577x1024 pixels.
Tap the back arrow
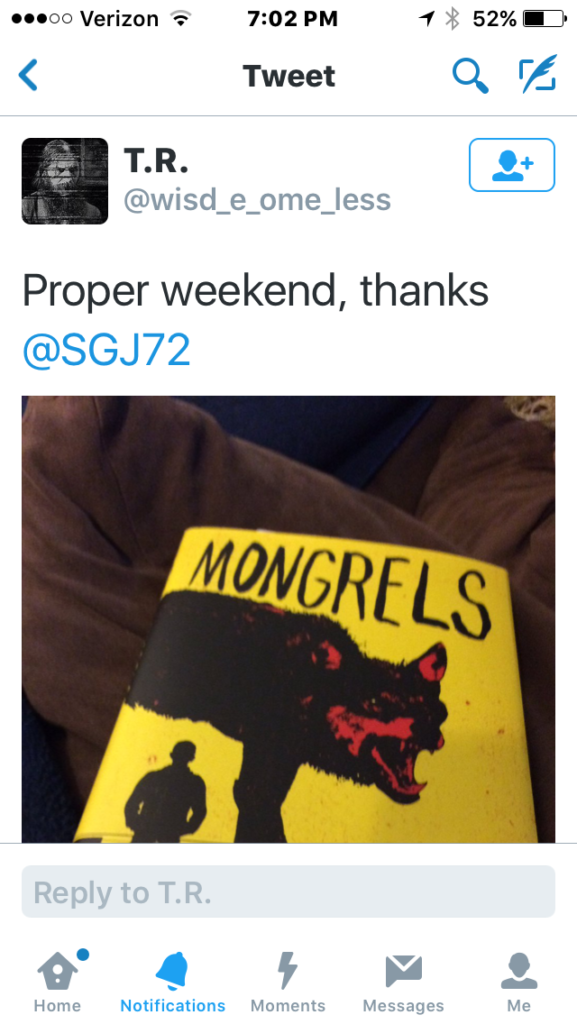tap(28, 74)
